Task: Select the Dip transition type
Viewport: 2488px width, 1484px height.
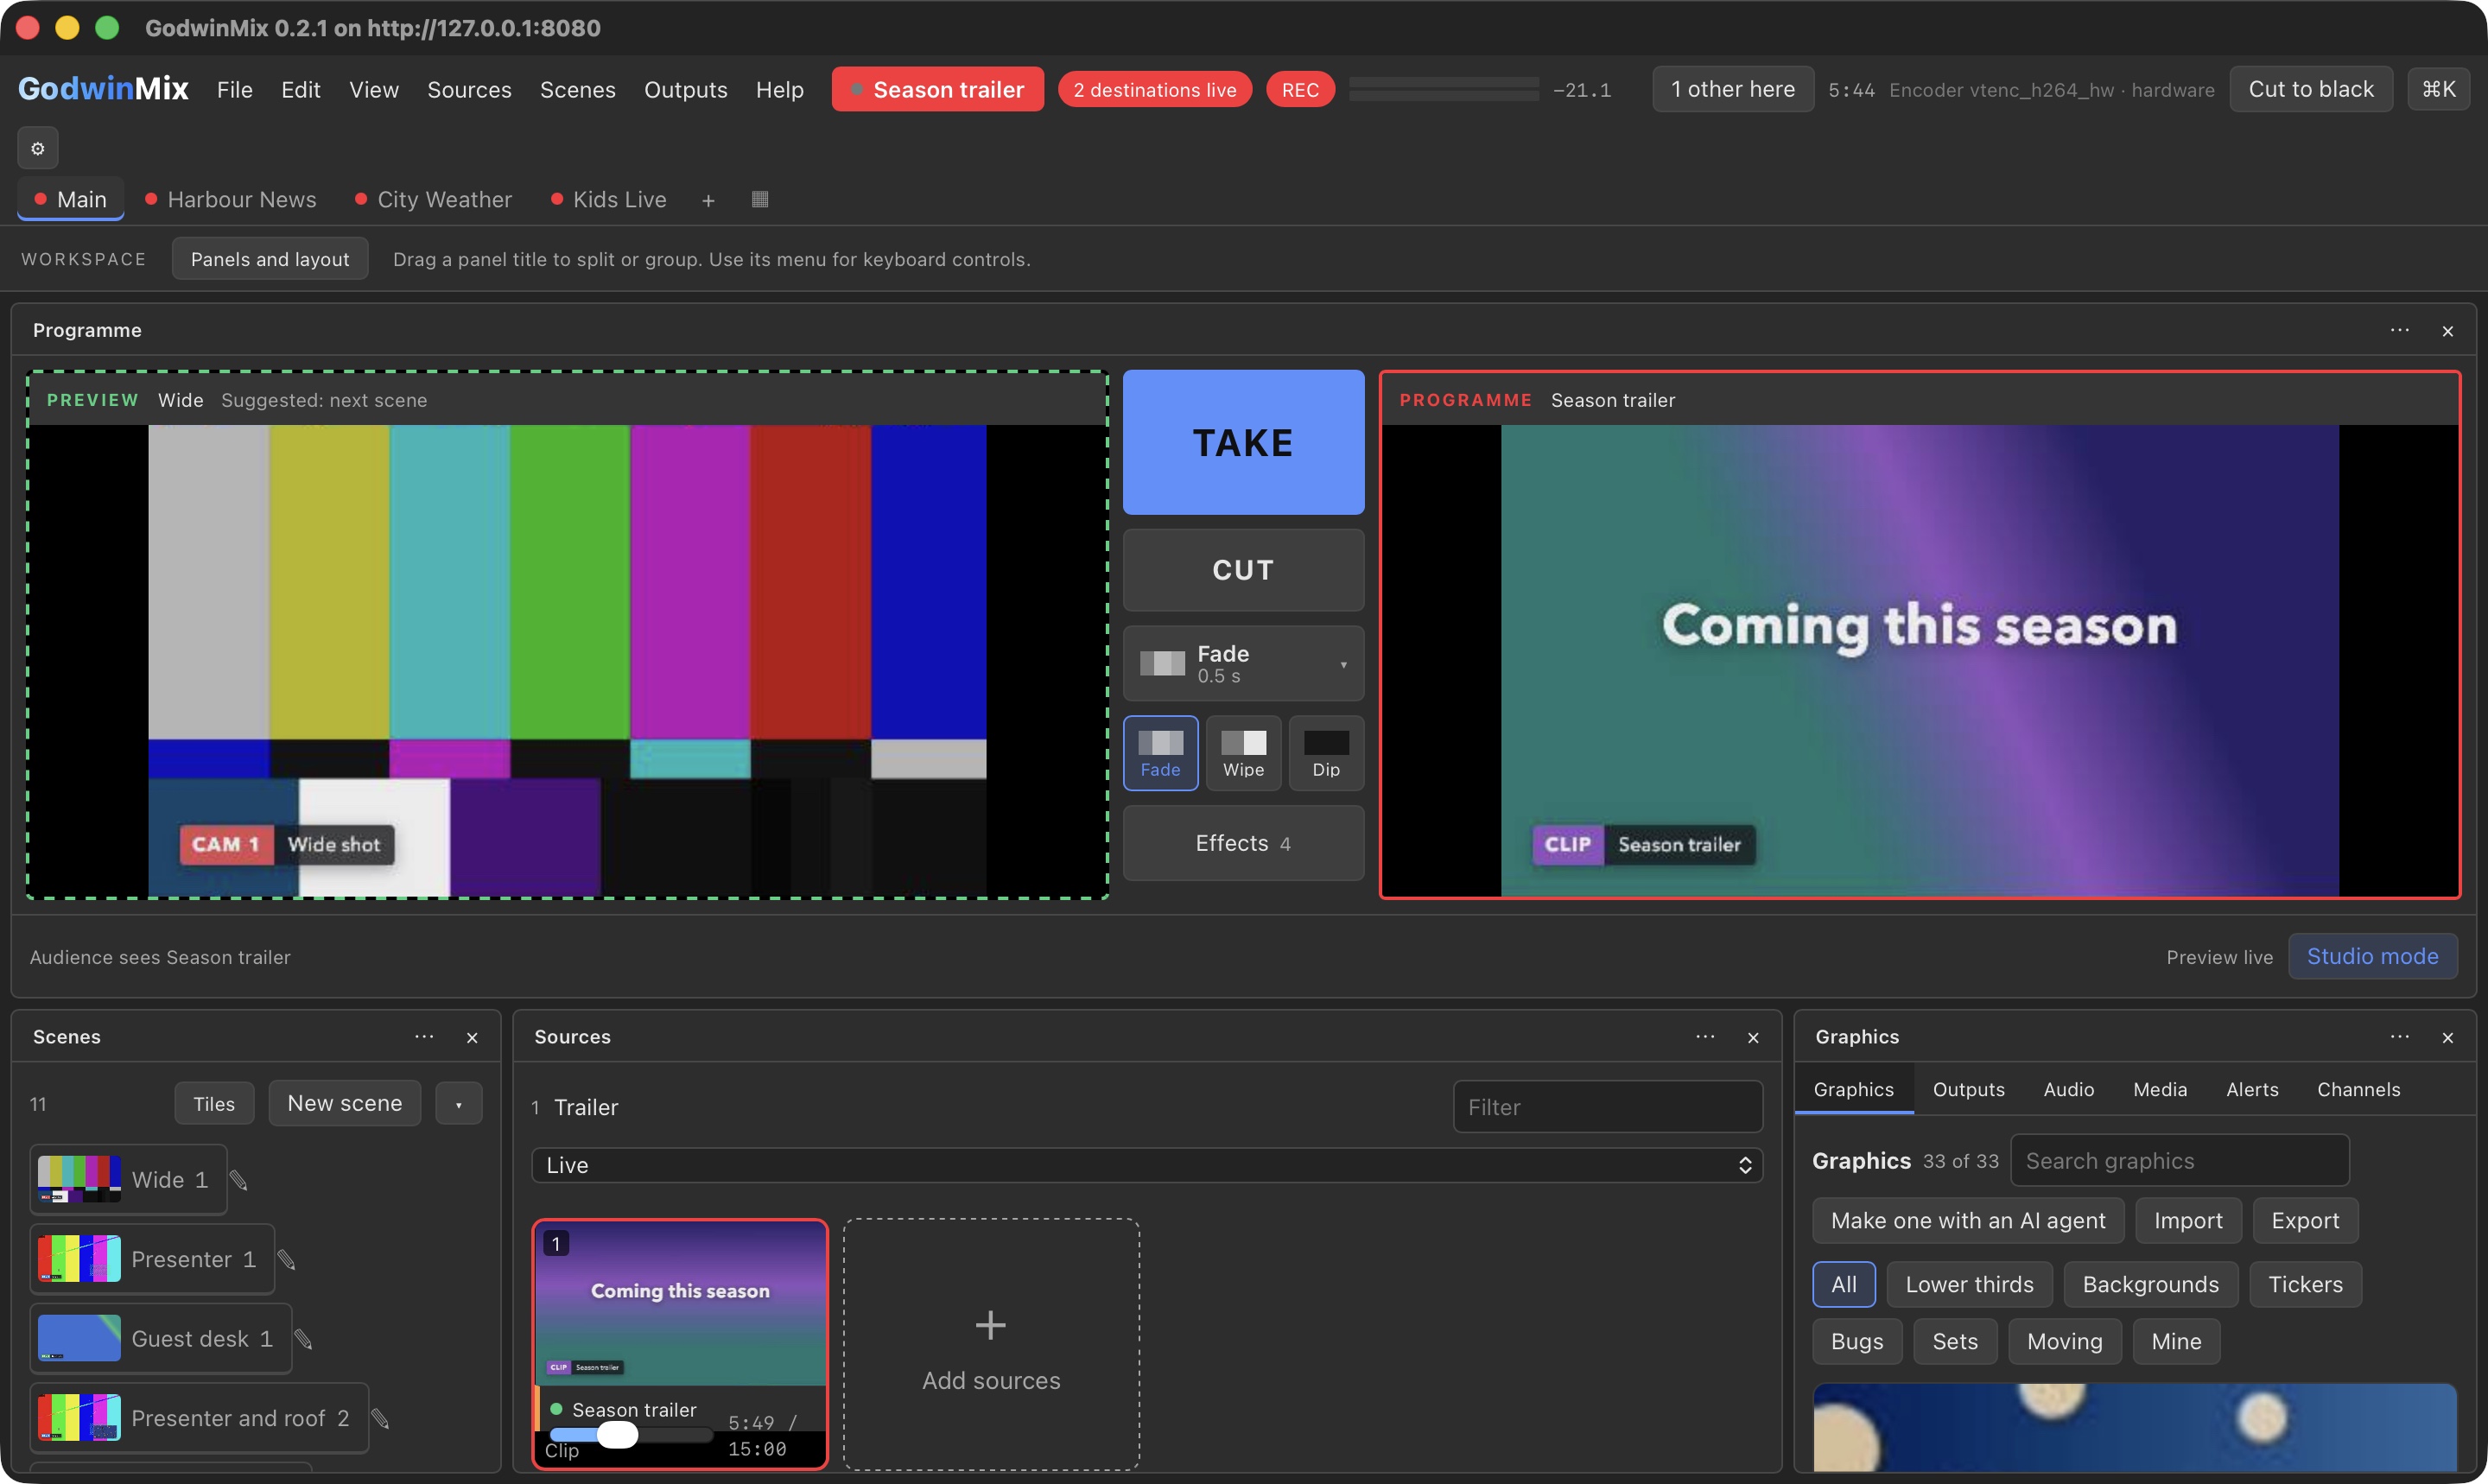Action: point(1326,753)
